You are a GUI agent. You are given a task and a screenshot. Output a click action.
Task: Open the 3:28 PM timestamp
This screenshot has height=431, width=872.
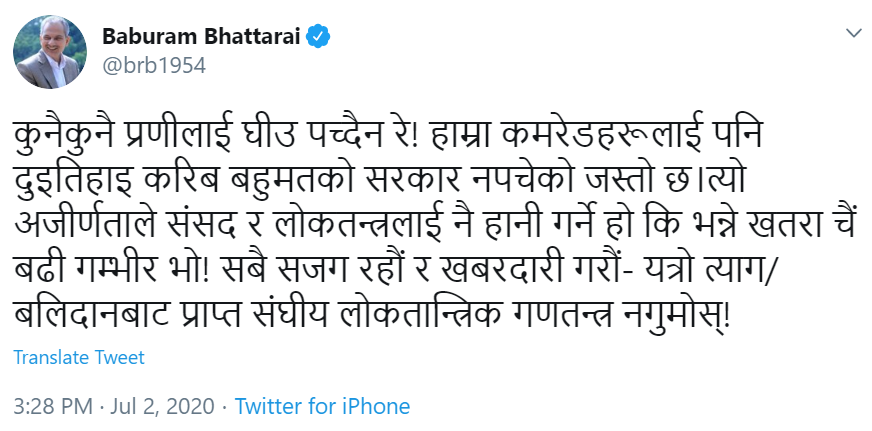click(51, 407)
